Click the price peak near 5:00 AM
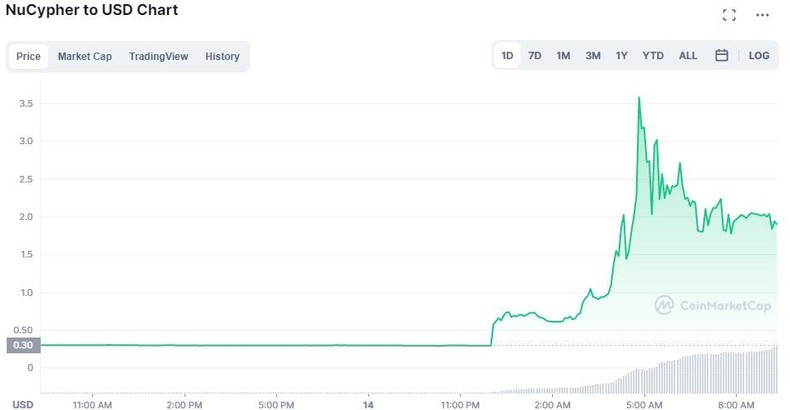This screenshot has width=790, height=410. pos(639,98)
